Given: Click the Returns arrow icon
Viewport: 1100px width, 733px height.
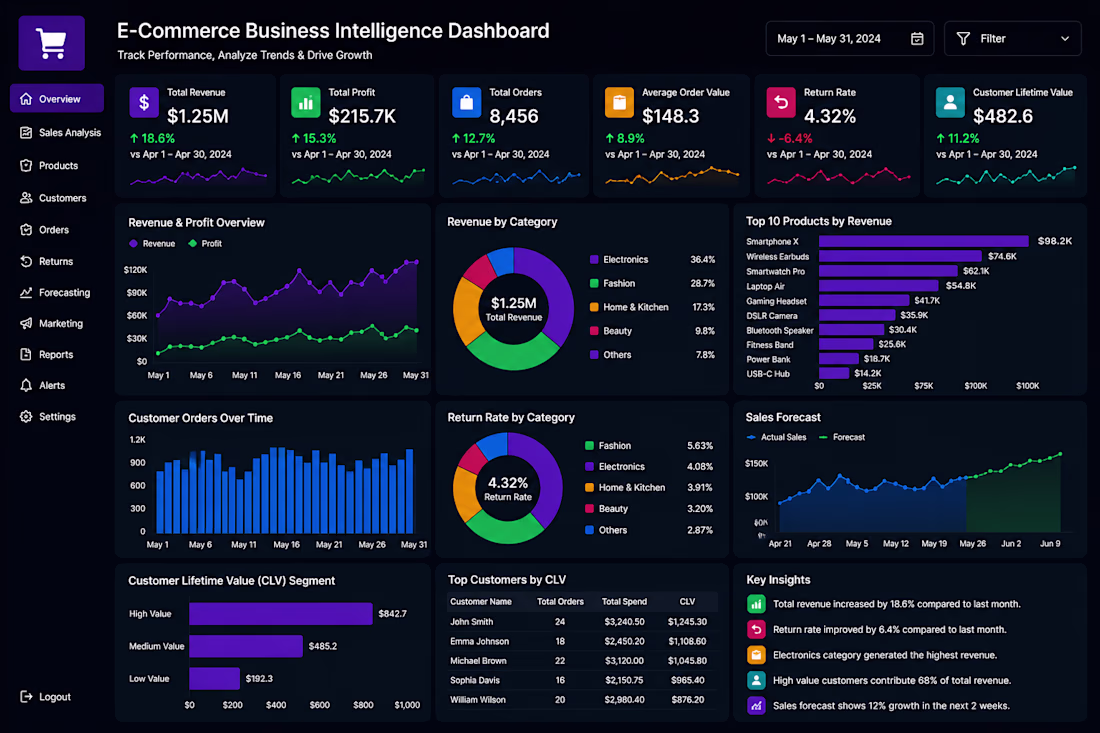Looking at the screenshot, I should (26, 261).
